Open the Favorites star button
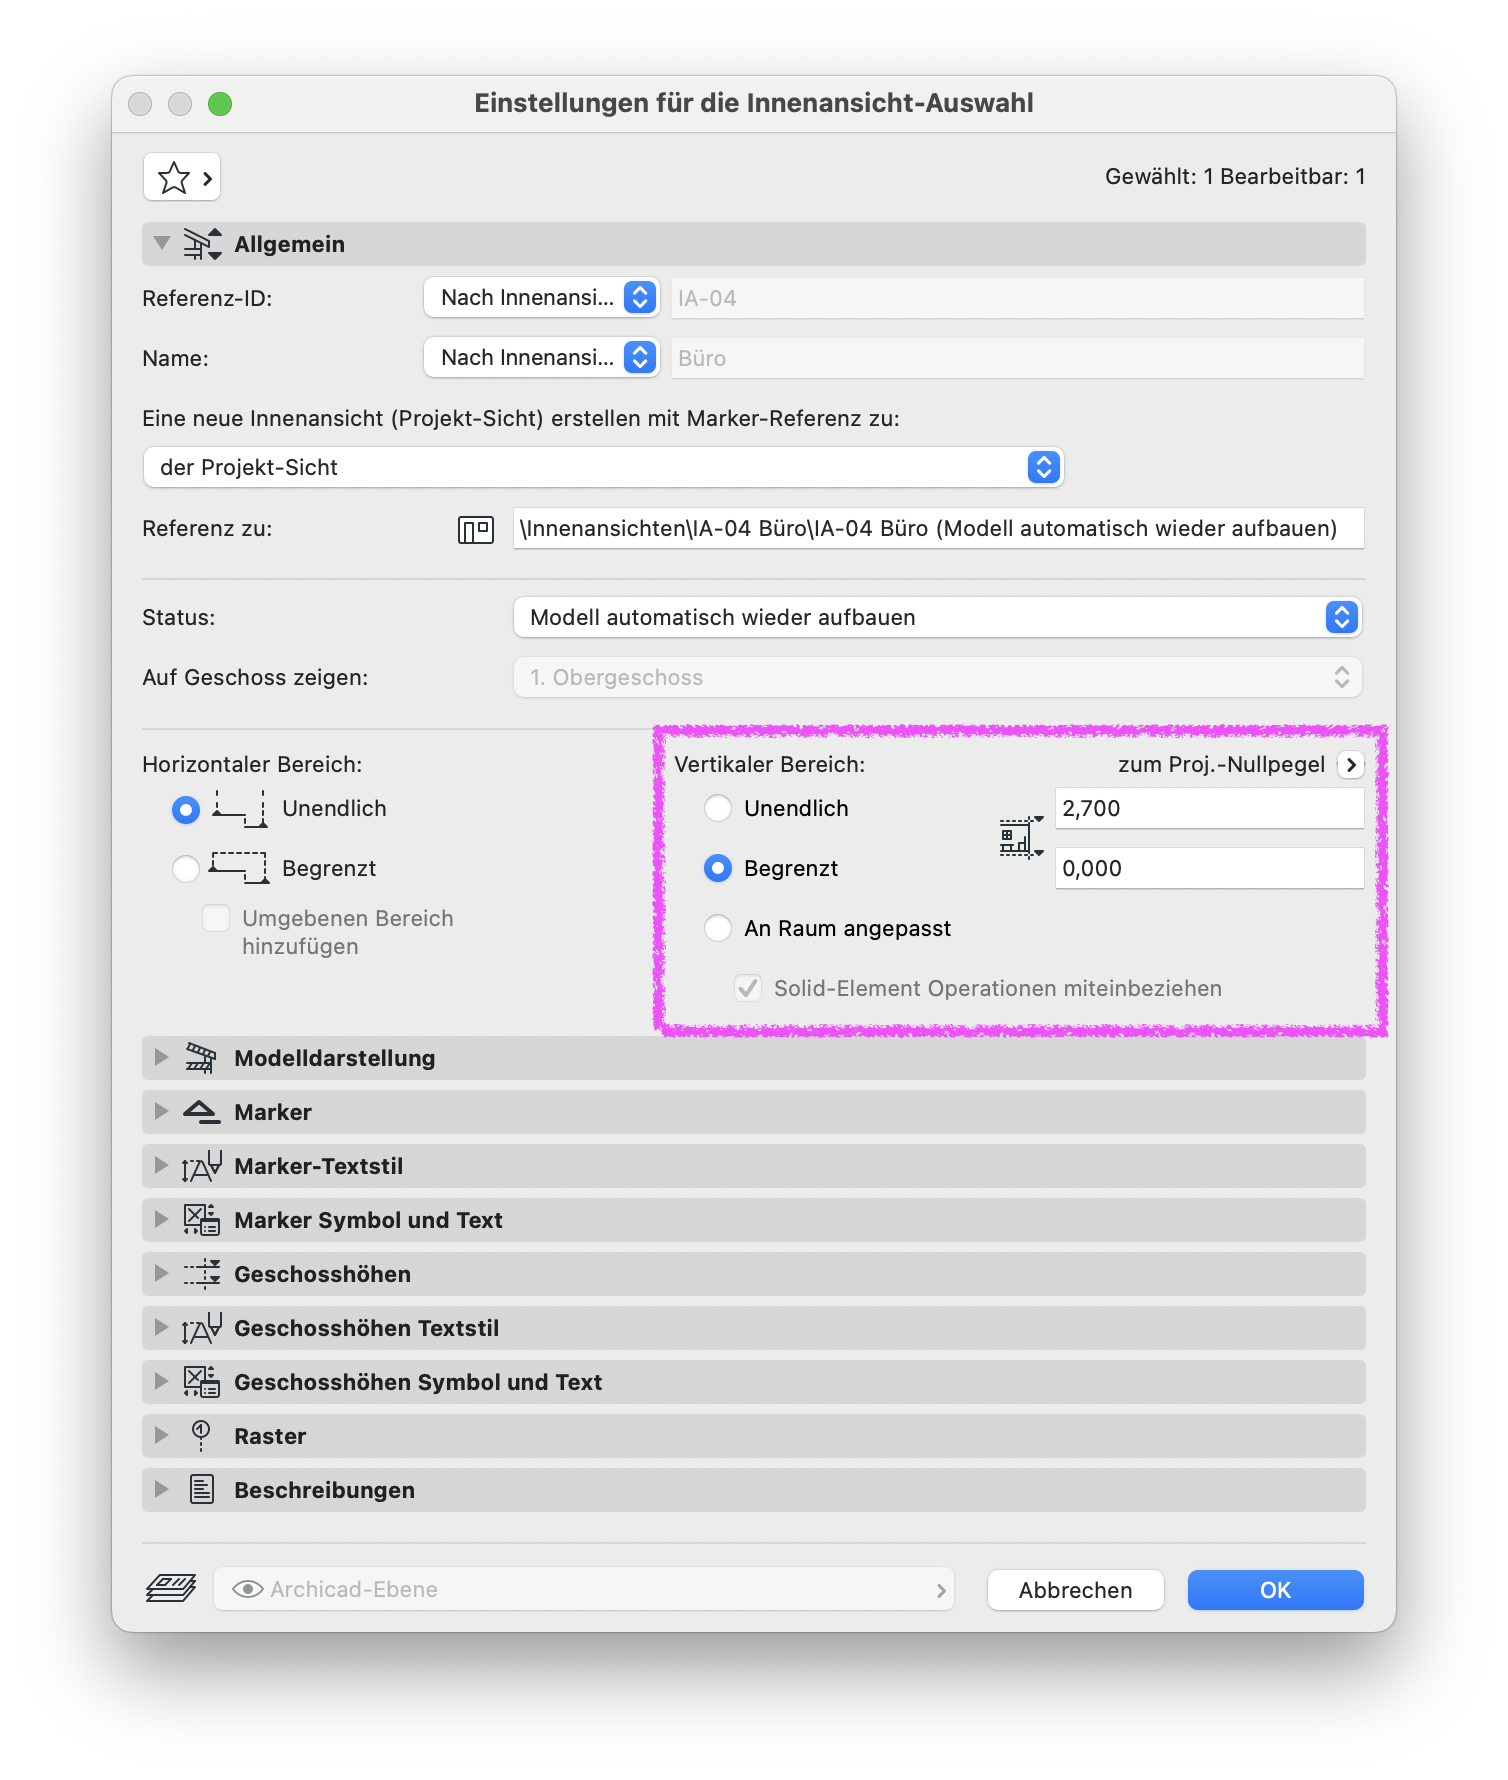1508x1780 pixels. click(x=182, y=178)
